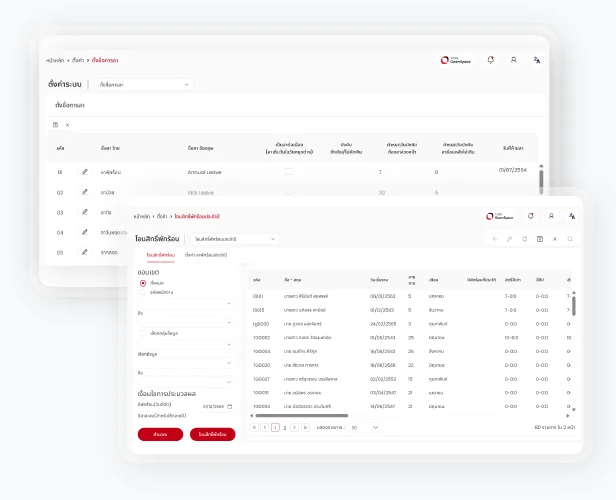Open notifications bell in the back settings window
The width and height of the screenshot is (616, 500).
click(491, 60)
